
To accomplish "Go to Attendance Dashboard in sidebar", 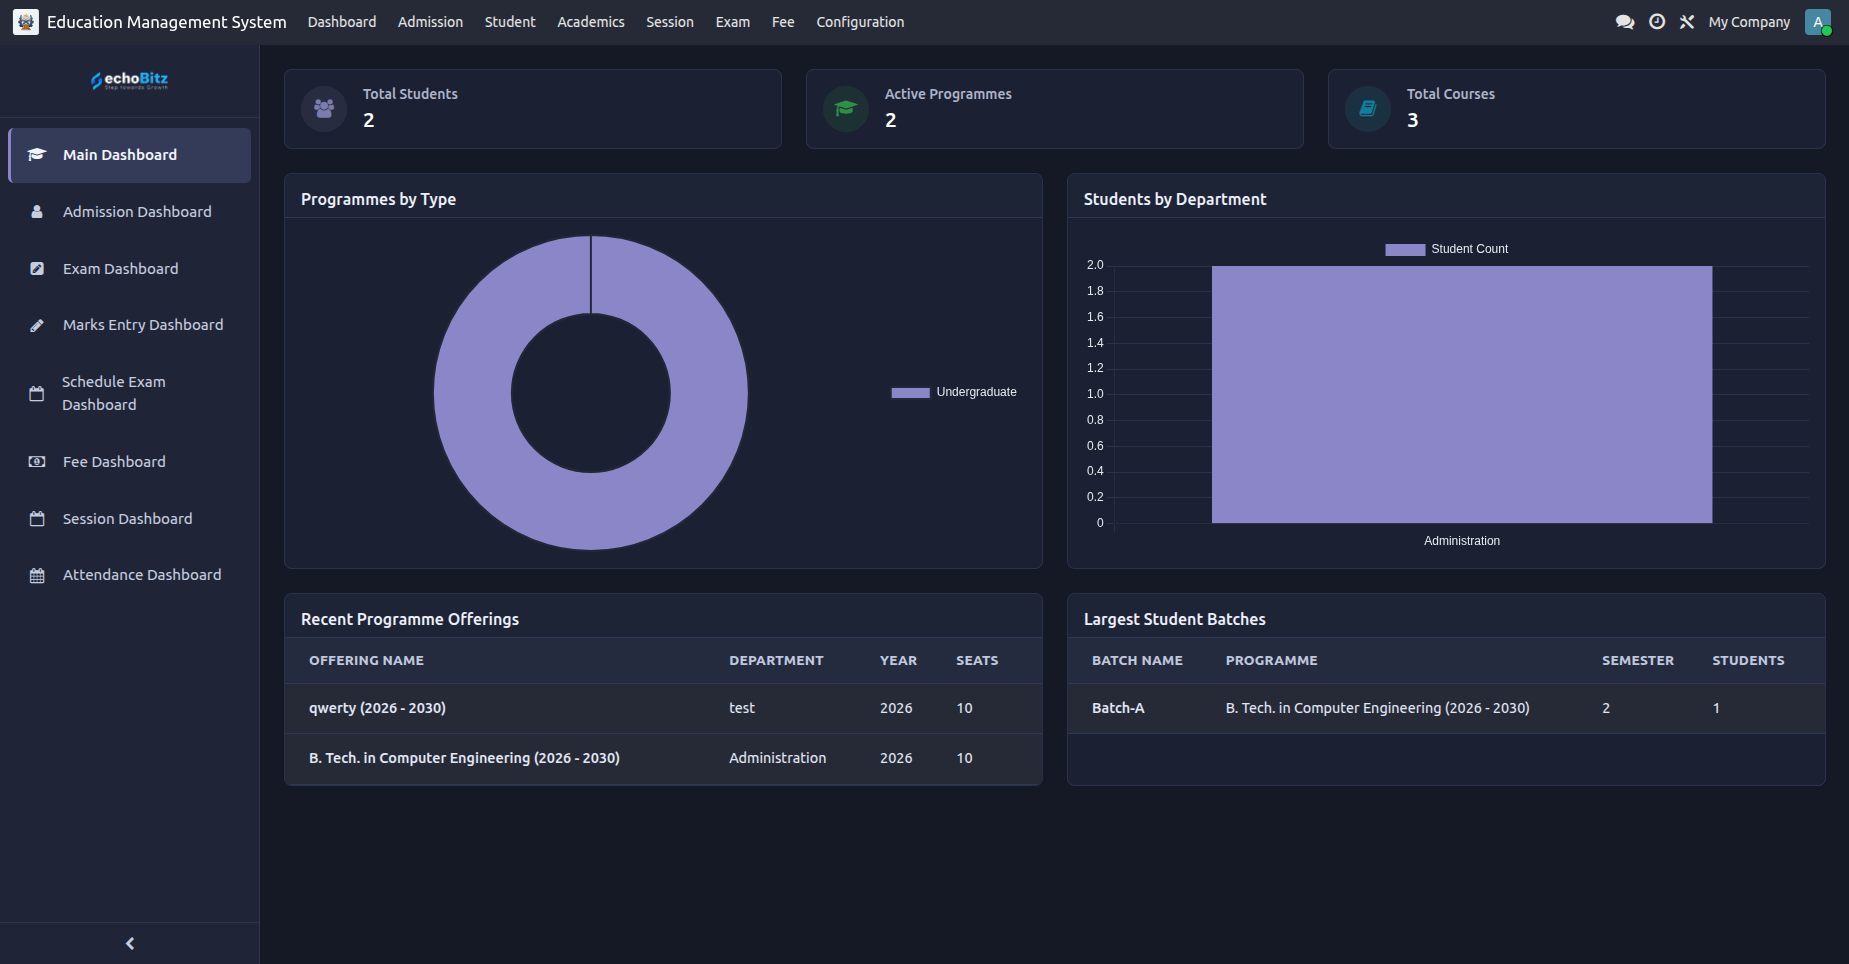I will click(x=130, y=575).
